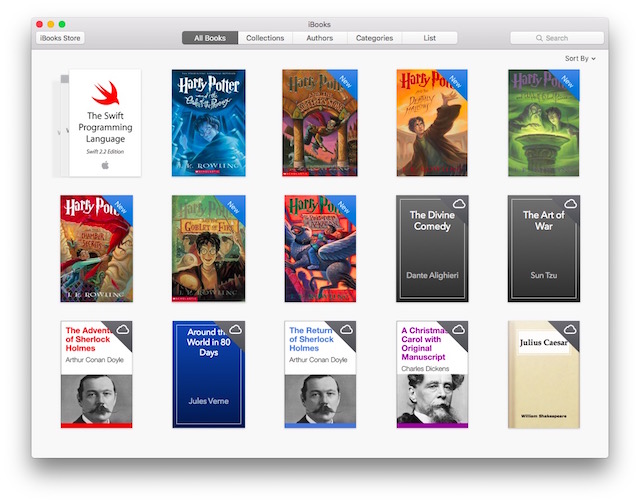Click New badge on Chamber of Secrets cover
640x503 pixels.
(x=121, y=207)
